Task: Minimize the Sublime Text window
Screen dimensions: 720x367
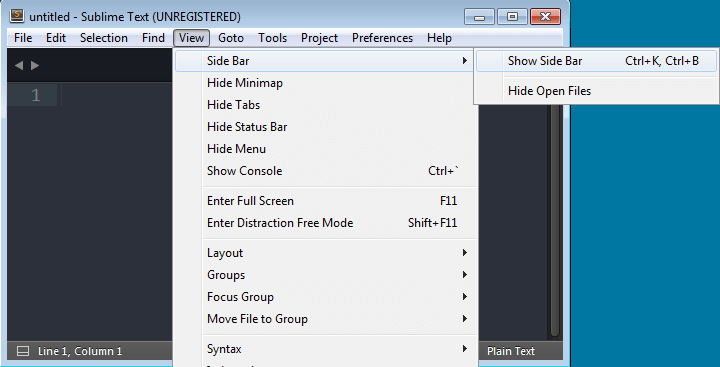Action: point(479,17)
